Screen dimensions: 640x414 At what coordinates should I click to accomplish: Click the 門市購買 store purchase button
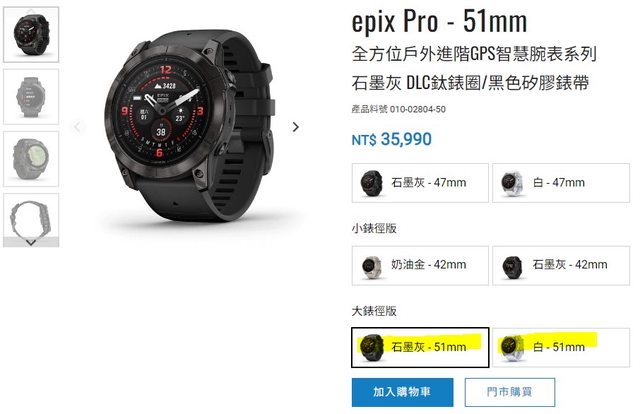509,392
